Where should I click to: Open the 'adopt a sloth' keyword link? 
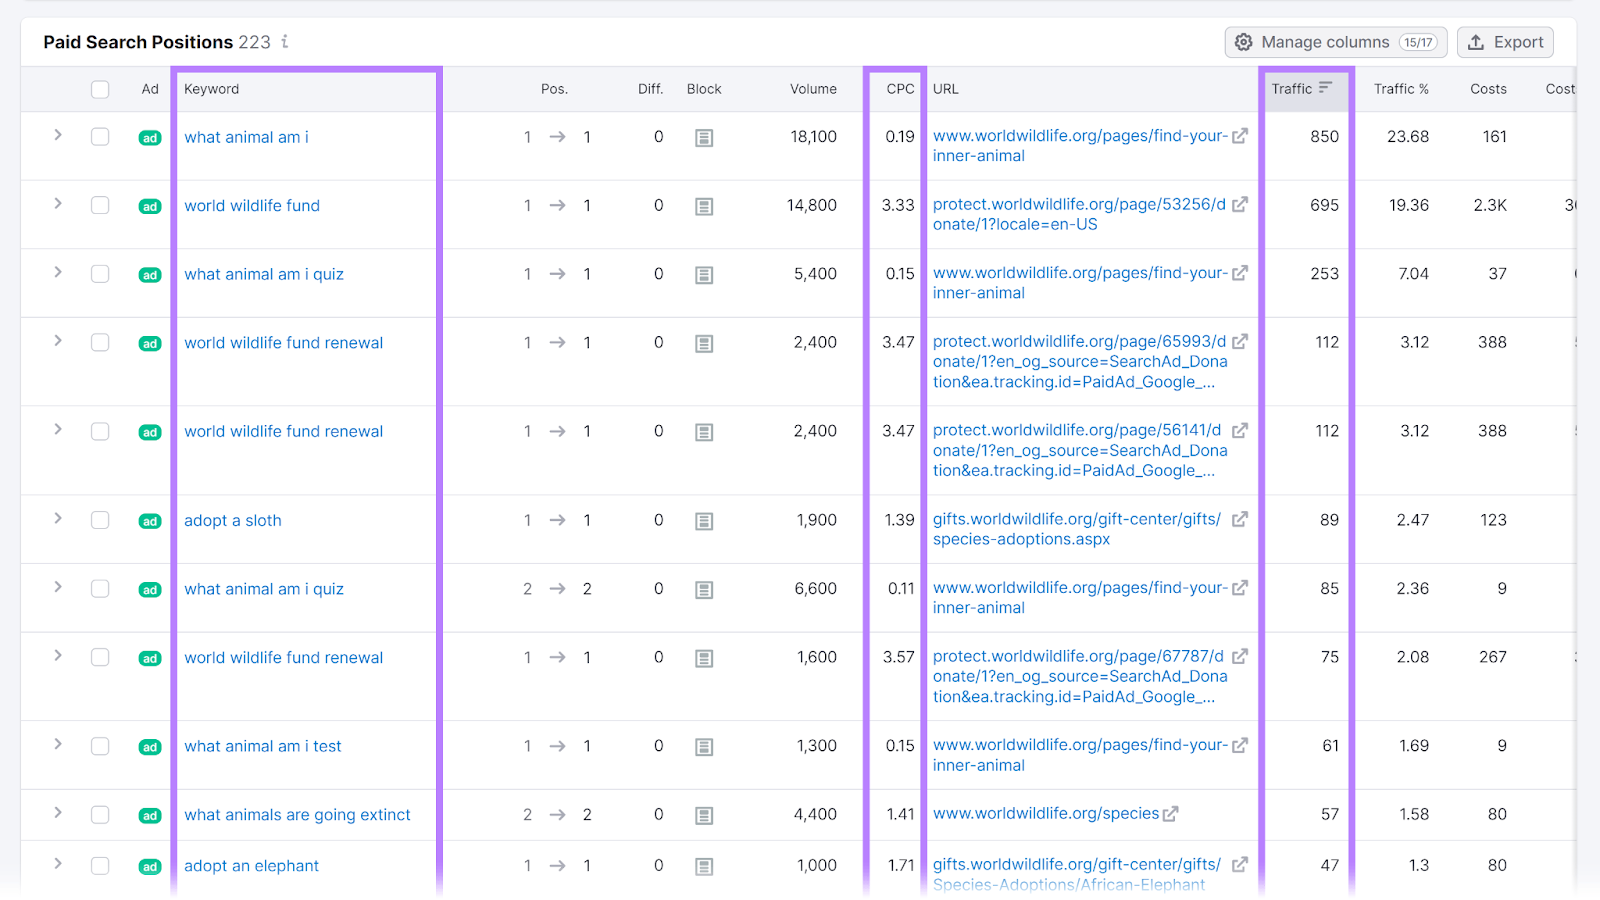pos(232,519)
